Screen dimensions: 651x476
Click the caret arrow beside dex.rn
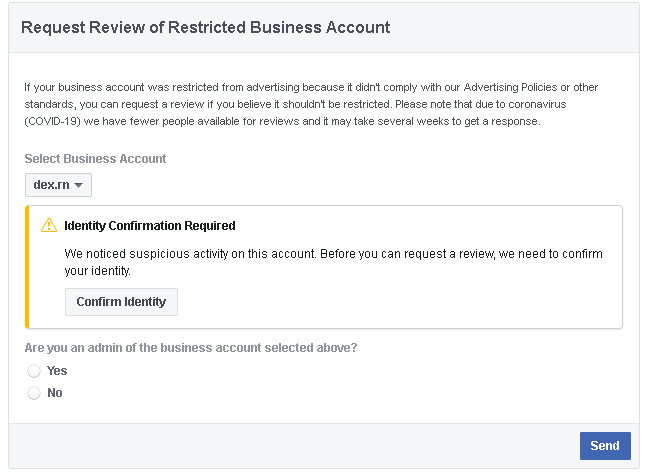pos(79,185)
